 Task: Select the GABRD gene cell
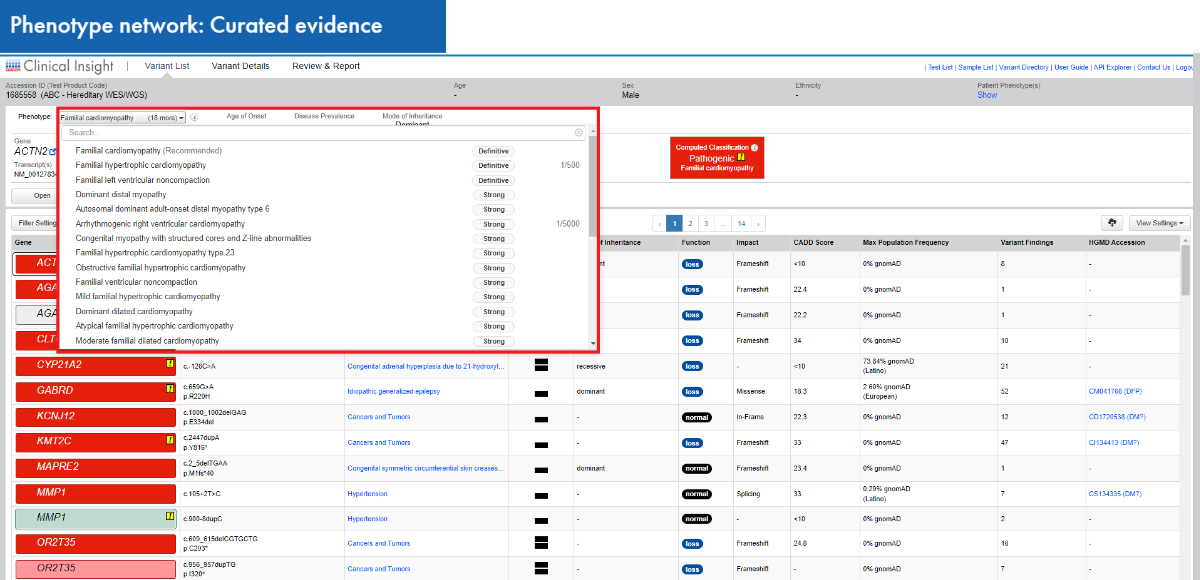click(x=95, y=391)
